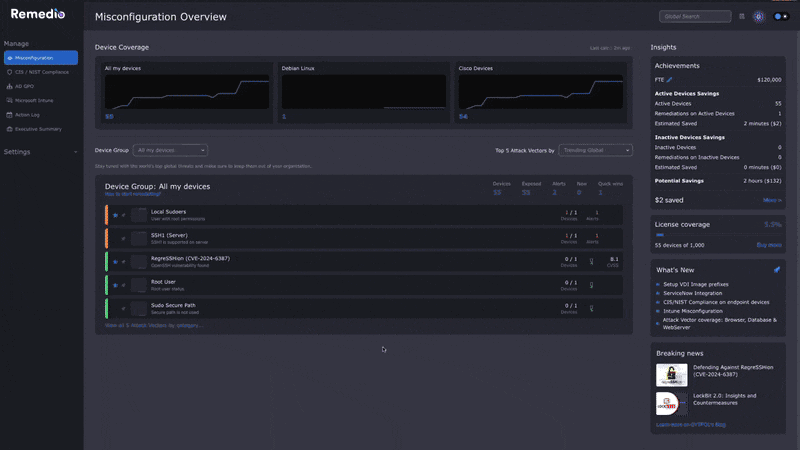Open the learn more blog link under Breaking news
This screenshot has width=800, height=450.
pos(691,424)
